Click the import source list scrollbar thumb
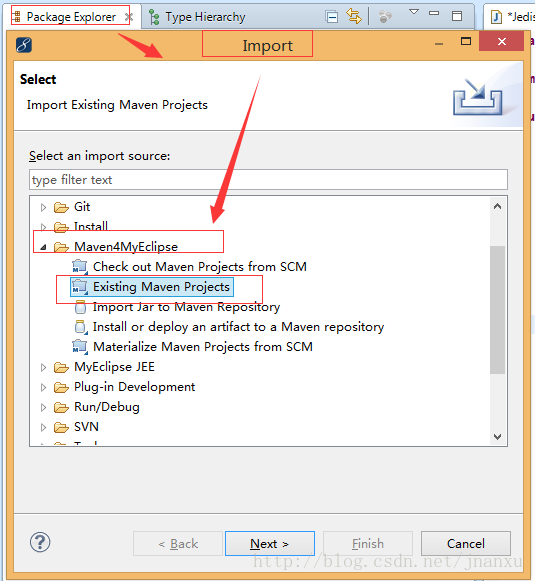 (497, 310)
